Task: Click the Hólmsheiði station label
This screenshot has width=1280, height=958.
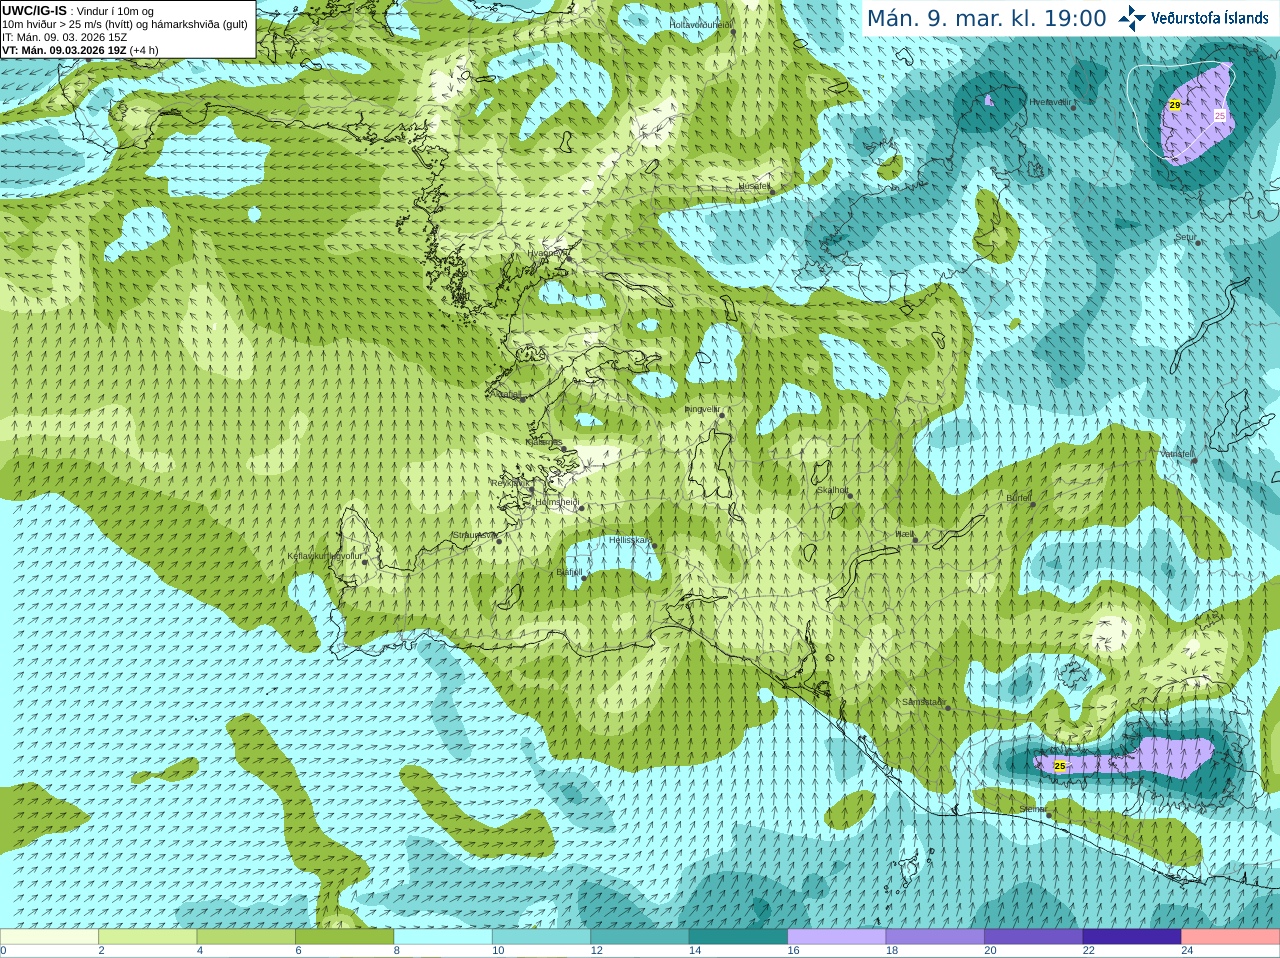Action: coord(557,502)
